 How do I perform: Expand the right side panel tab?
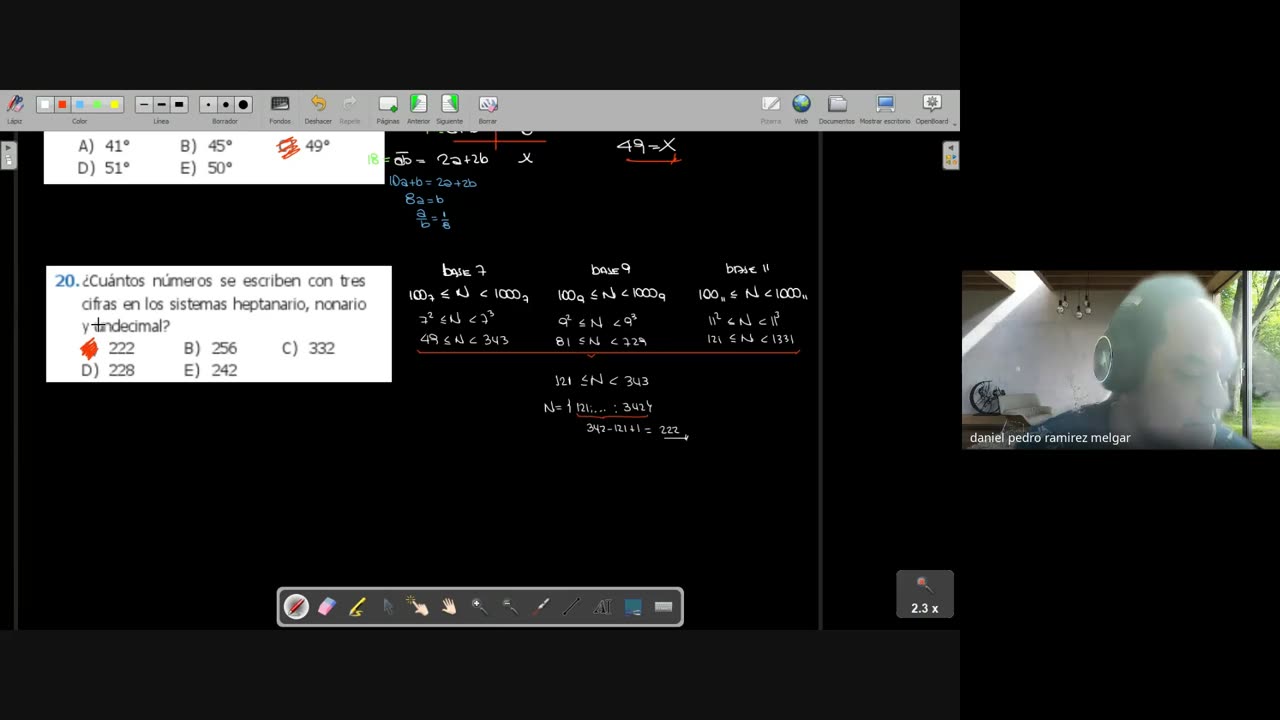(x=951, y=155)
